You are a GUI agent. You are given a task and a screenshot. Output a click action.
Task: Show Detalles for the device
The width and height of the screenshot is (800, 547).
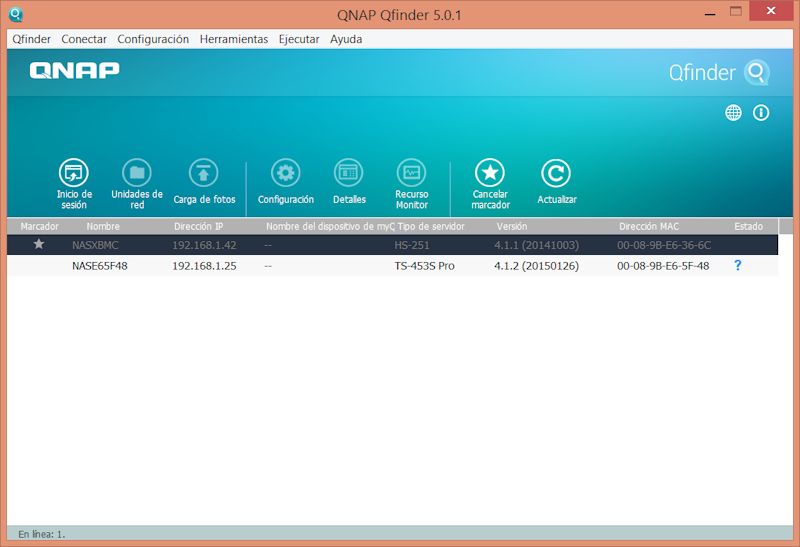click(x=349, y=173)
